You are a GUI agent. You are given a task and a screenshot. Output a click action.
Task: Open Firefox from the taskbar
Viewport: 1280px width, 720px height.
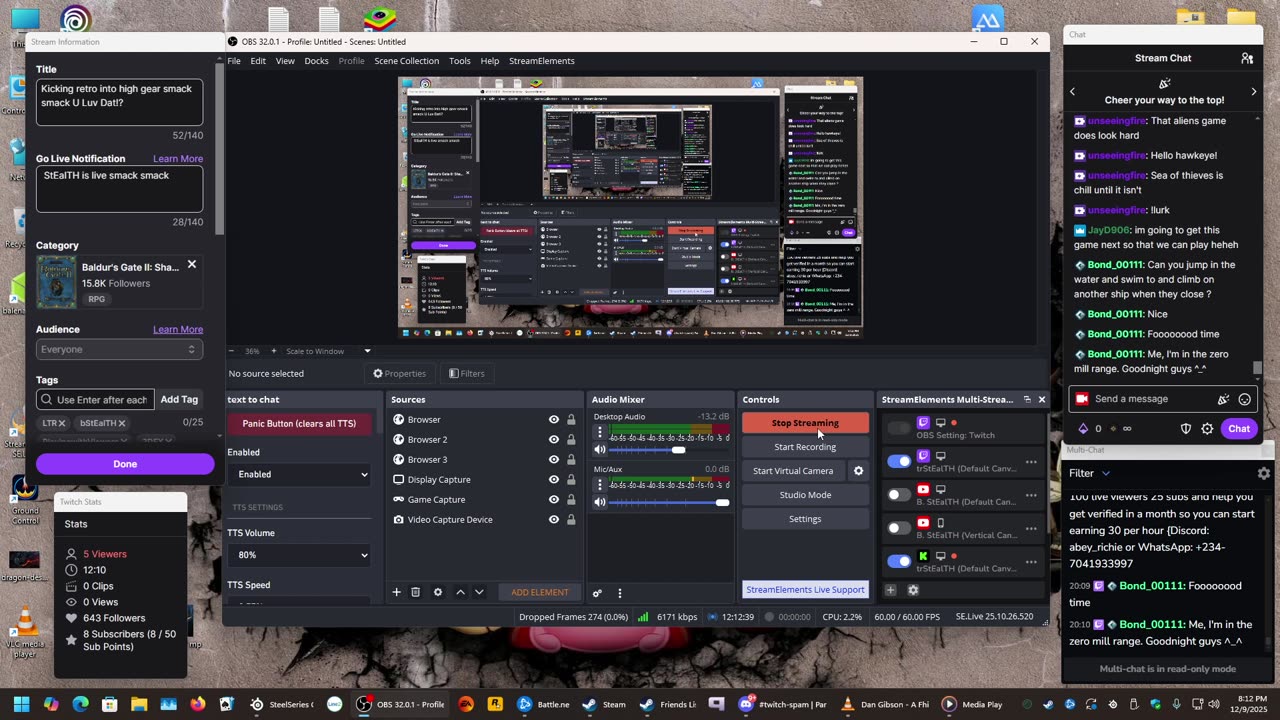coord(197,704)
